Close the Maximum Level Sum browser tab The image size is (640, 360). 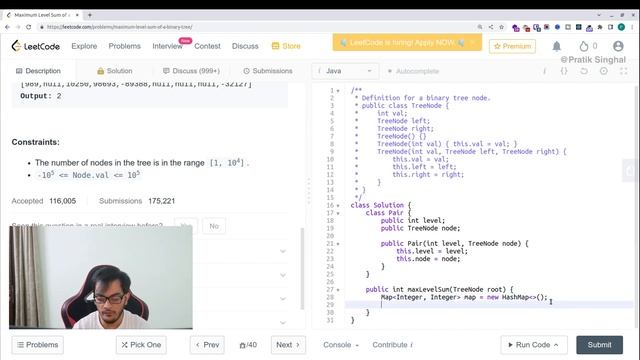point(77,15)
